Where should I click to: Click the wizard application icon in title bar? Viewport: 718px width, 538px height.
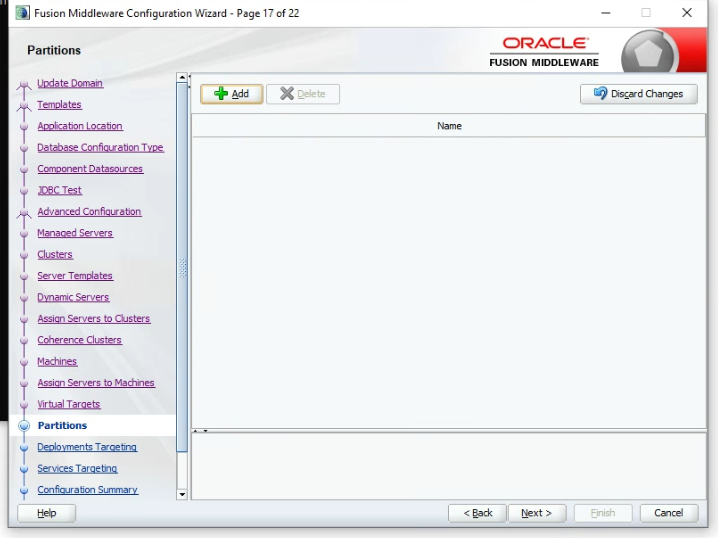pos(22,13)
